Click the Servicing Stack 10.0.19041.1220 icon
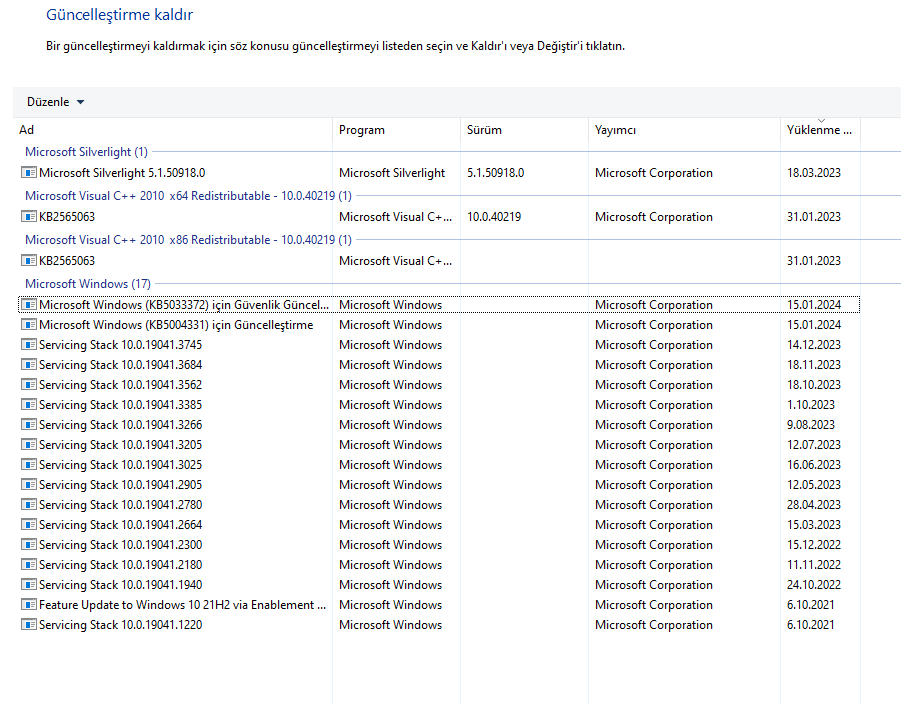 point(29,625)
